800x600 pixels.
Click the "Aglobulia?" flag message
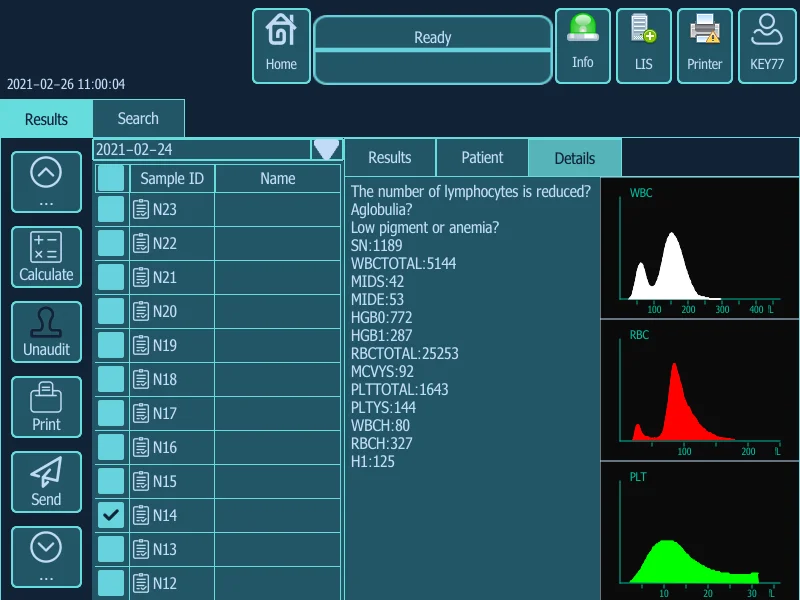coord(382,210)
